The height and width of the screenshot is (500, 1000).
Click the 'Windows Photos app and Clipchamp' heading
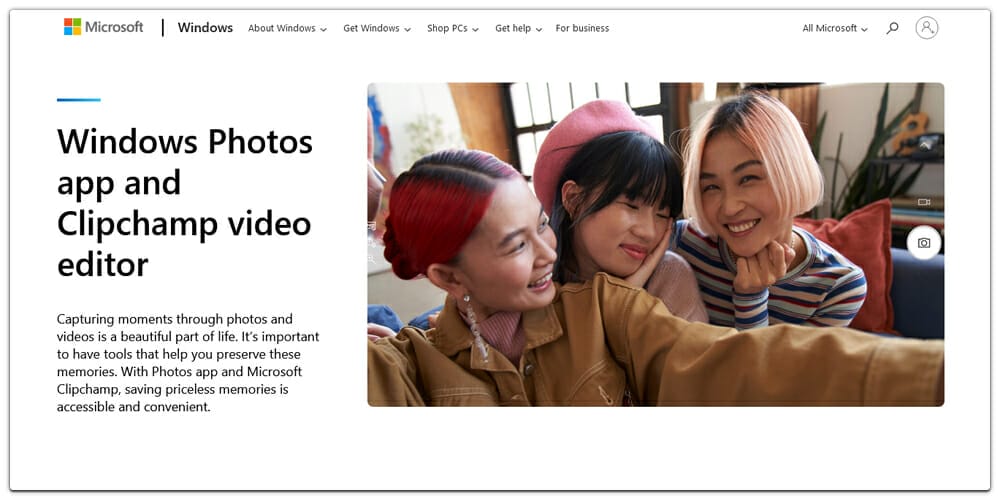click(185, 203)
